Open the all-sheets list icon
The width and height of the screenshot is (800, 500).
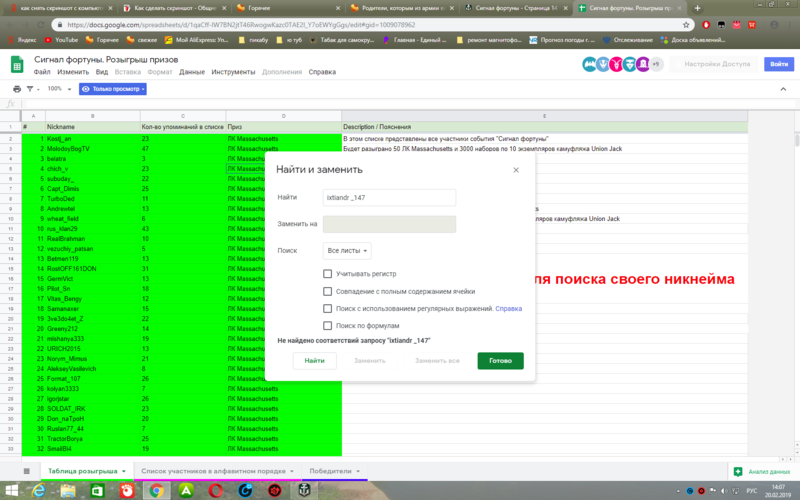[x=27, y=471]
